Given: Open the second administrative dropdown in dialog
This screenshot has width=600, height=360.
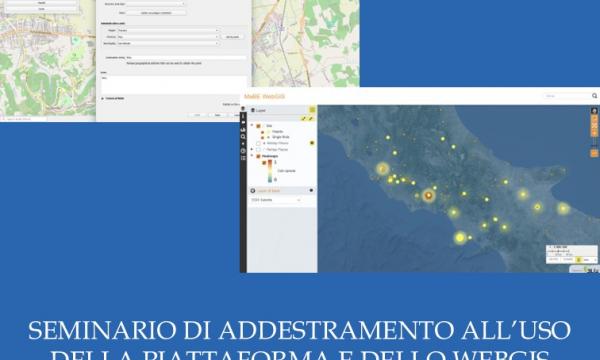Looking at the screenshot, I should (168, 37).
